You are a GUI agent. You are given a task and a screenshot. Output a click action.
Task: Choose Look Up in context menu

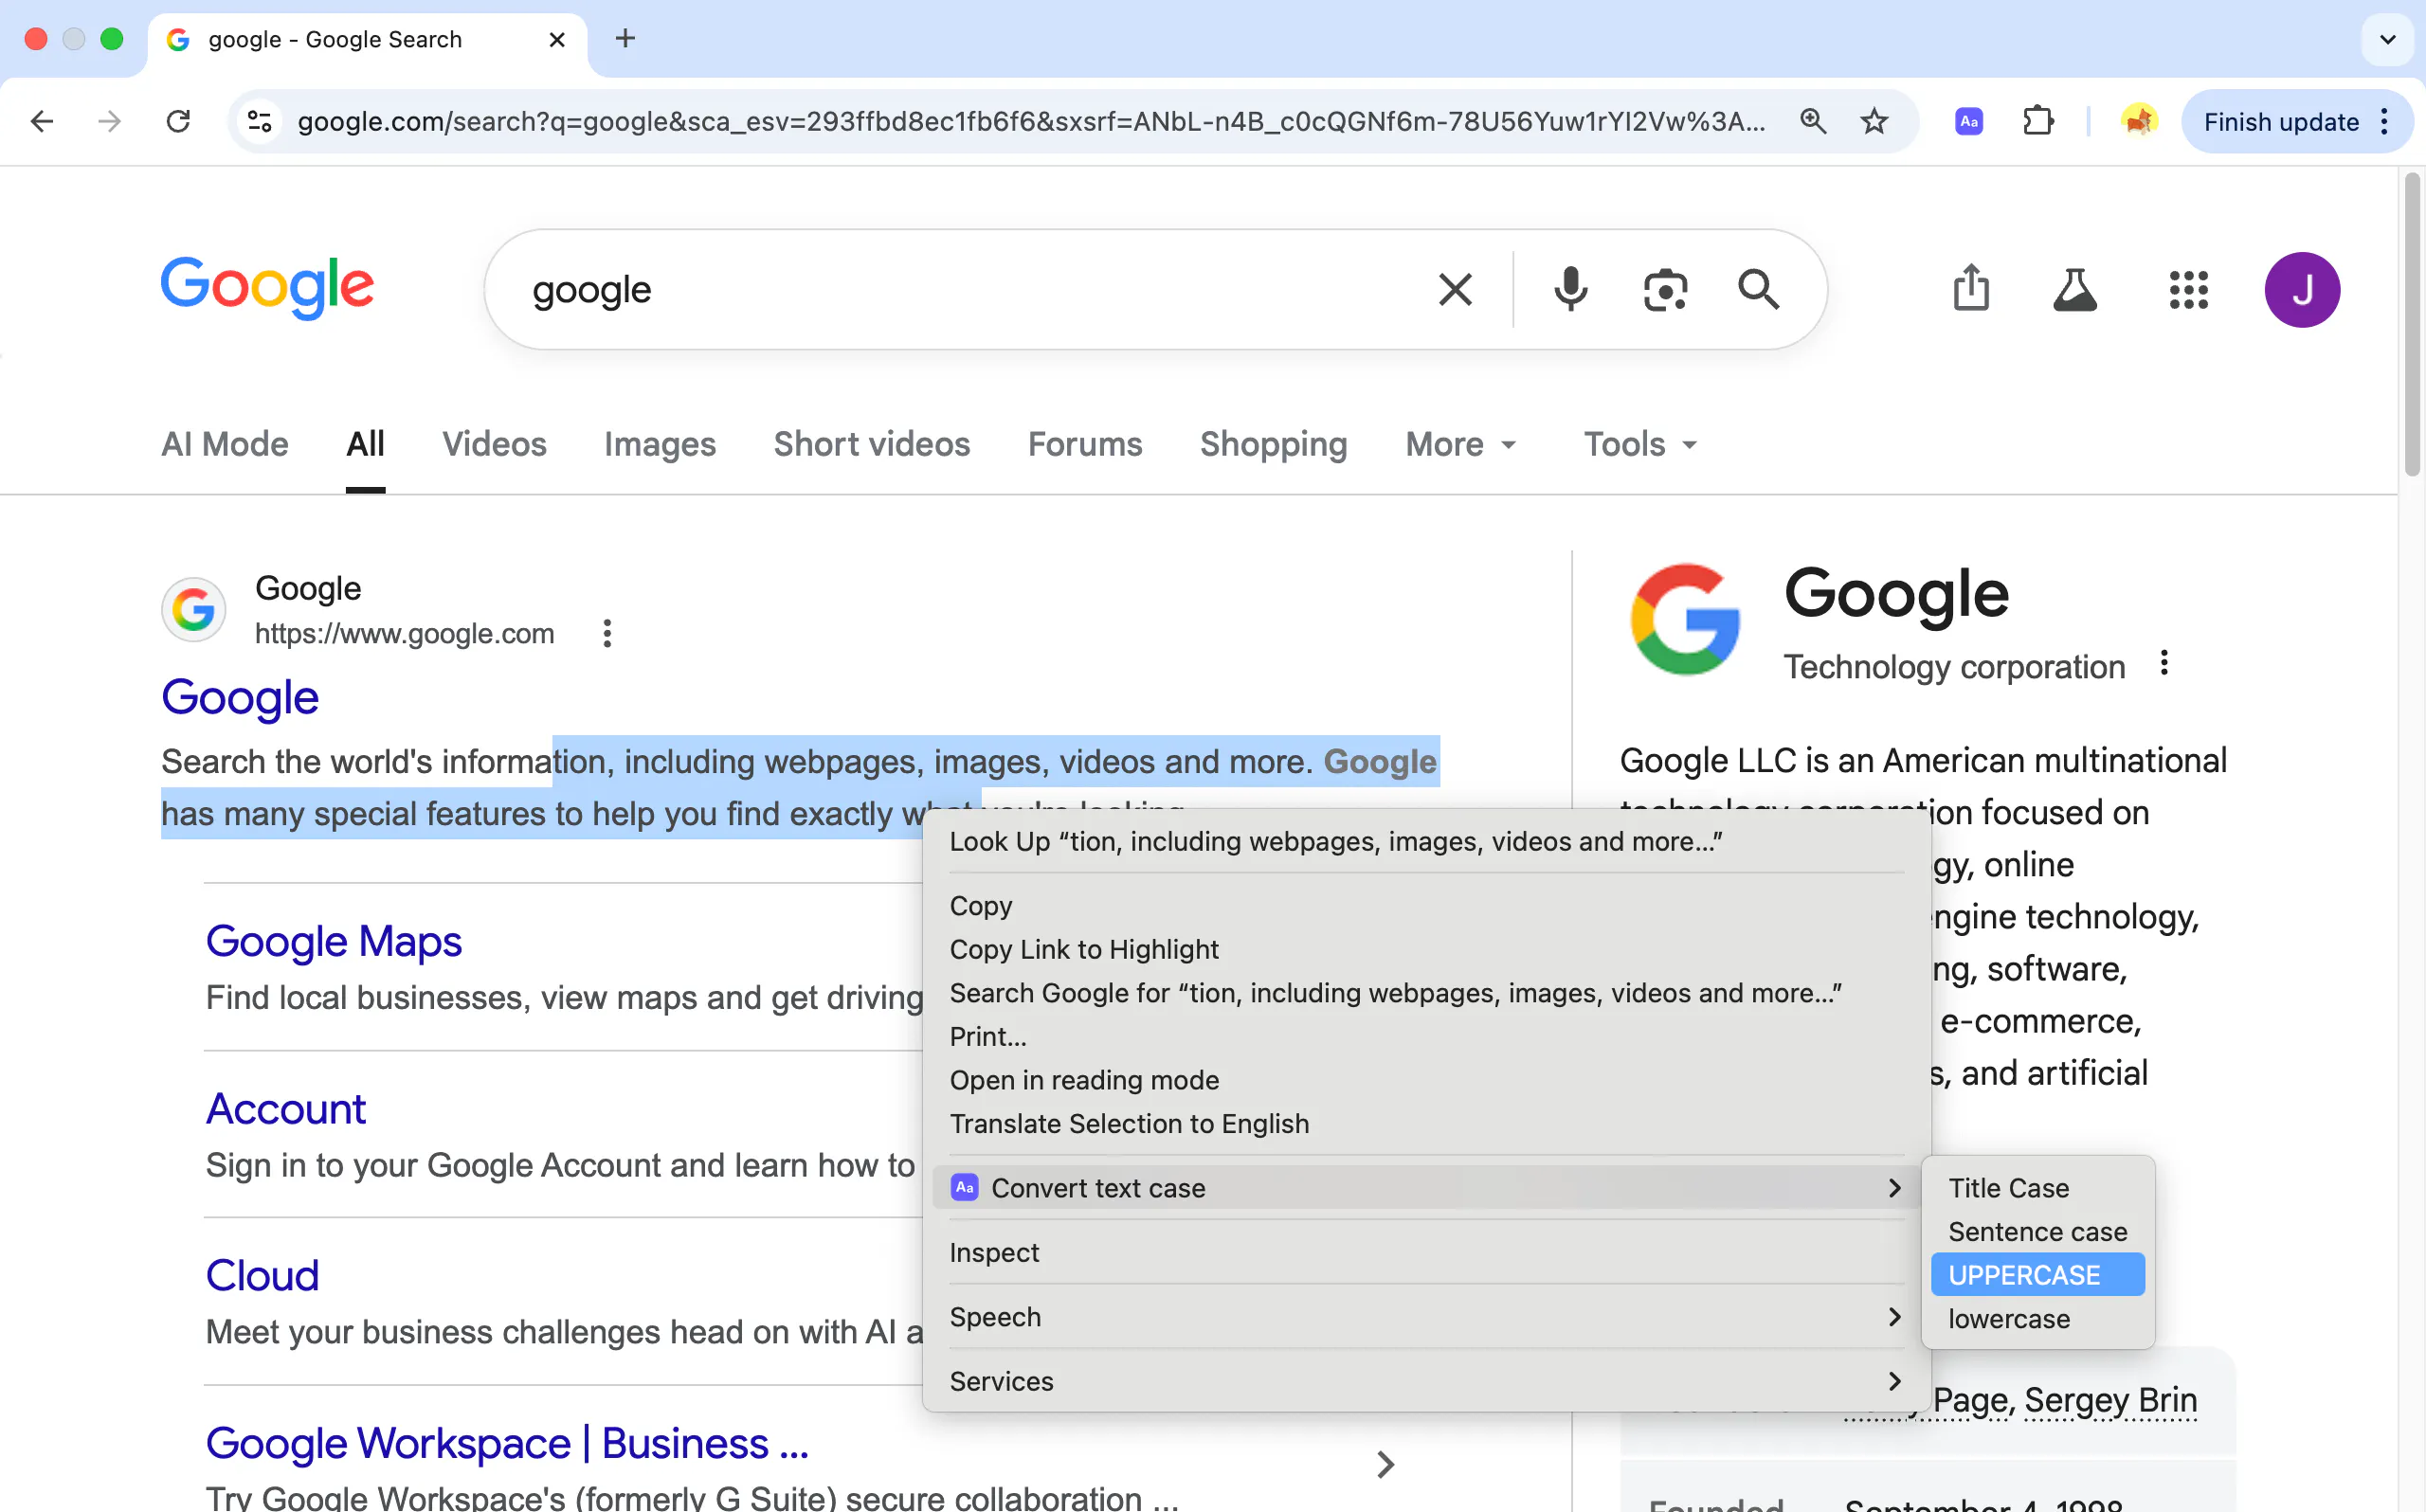1426,841
